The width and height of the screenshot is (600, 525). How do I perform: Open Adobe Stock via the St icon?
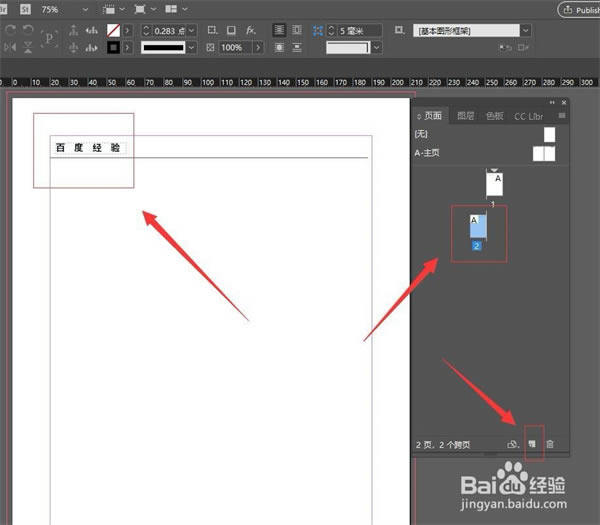25,9
